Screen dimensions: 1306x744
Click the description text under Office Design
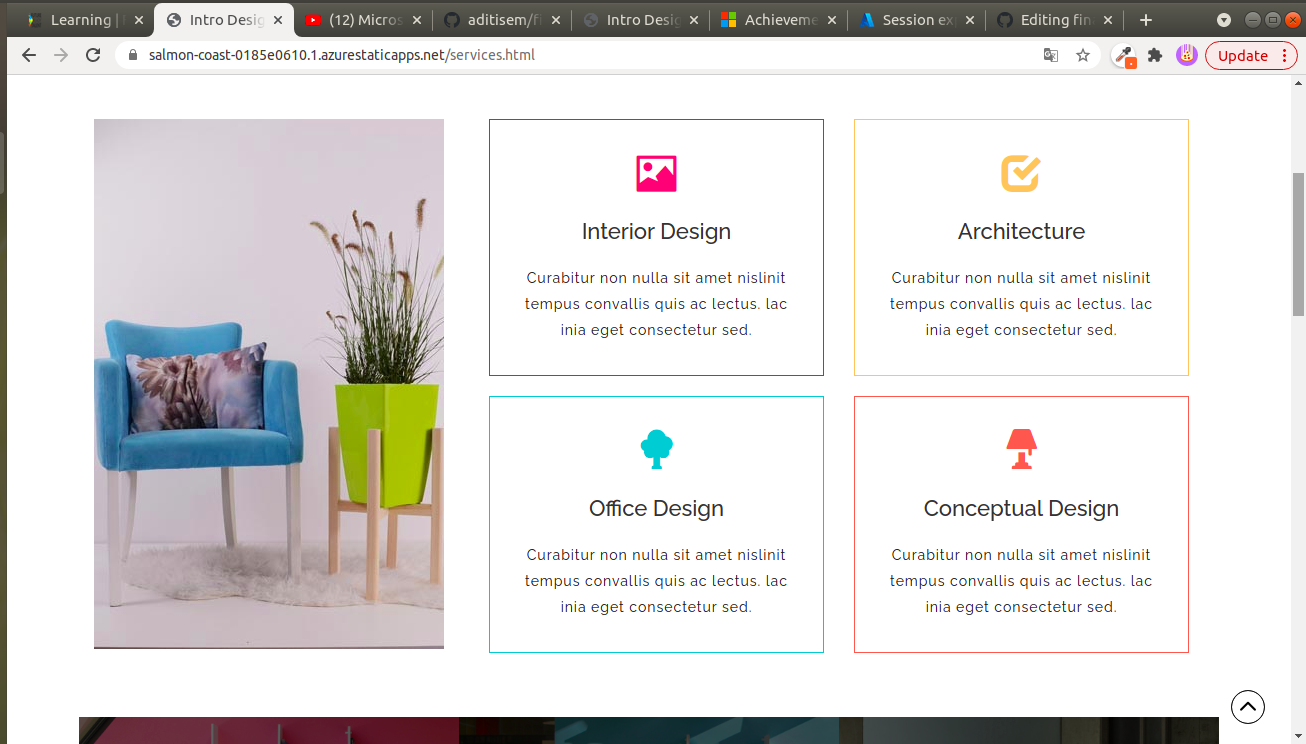656,581
